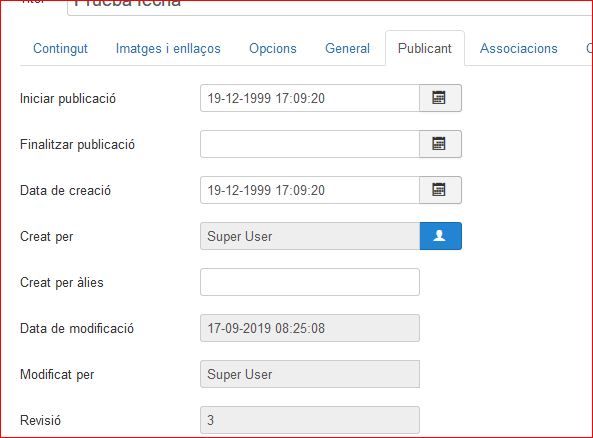Click the Data de modificació field
The width and height of the screenshot is (593, 438).
pos(310,328)
